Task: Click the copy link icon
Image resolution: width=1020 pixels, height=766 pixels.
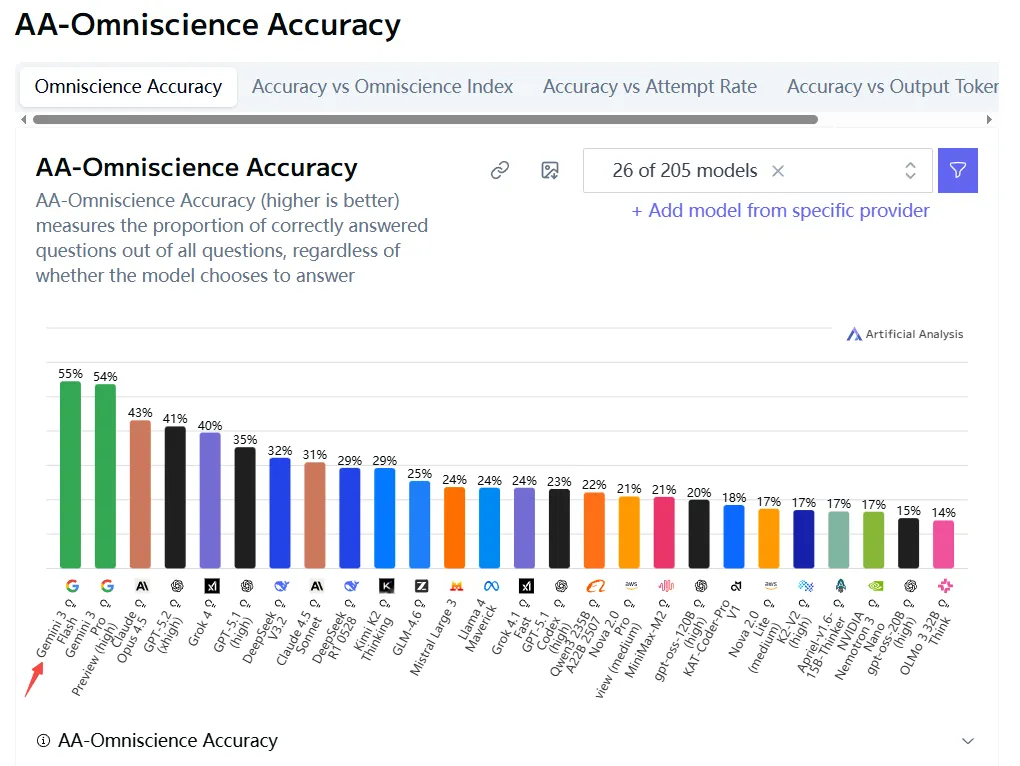Action: coord(500,171)
